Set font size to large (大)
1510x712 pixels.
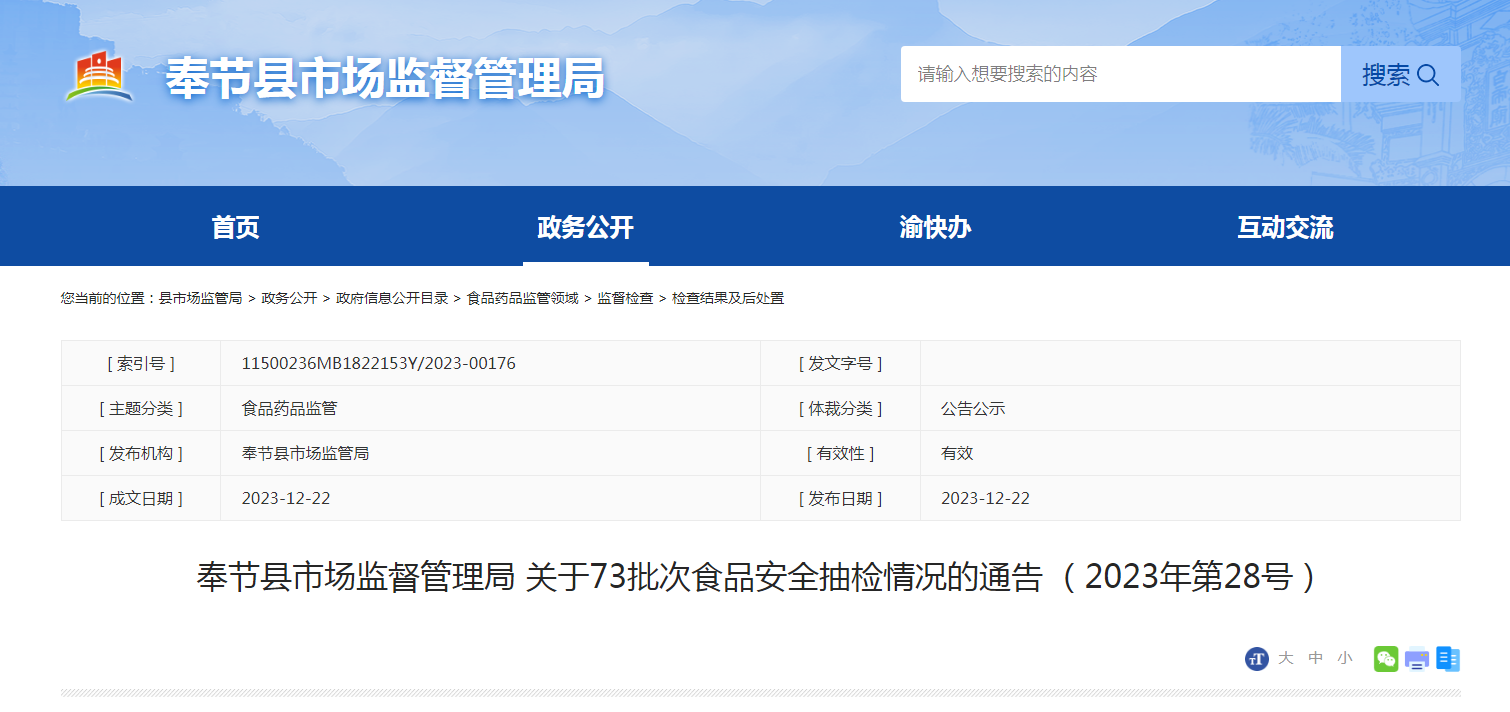(x=1286, y=658)
